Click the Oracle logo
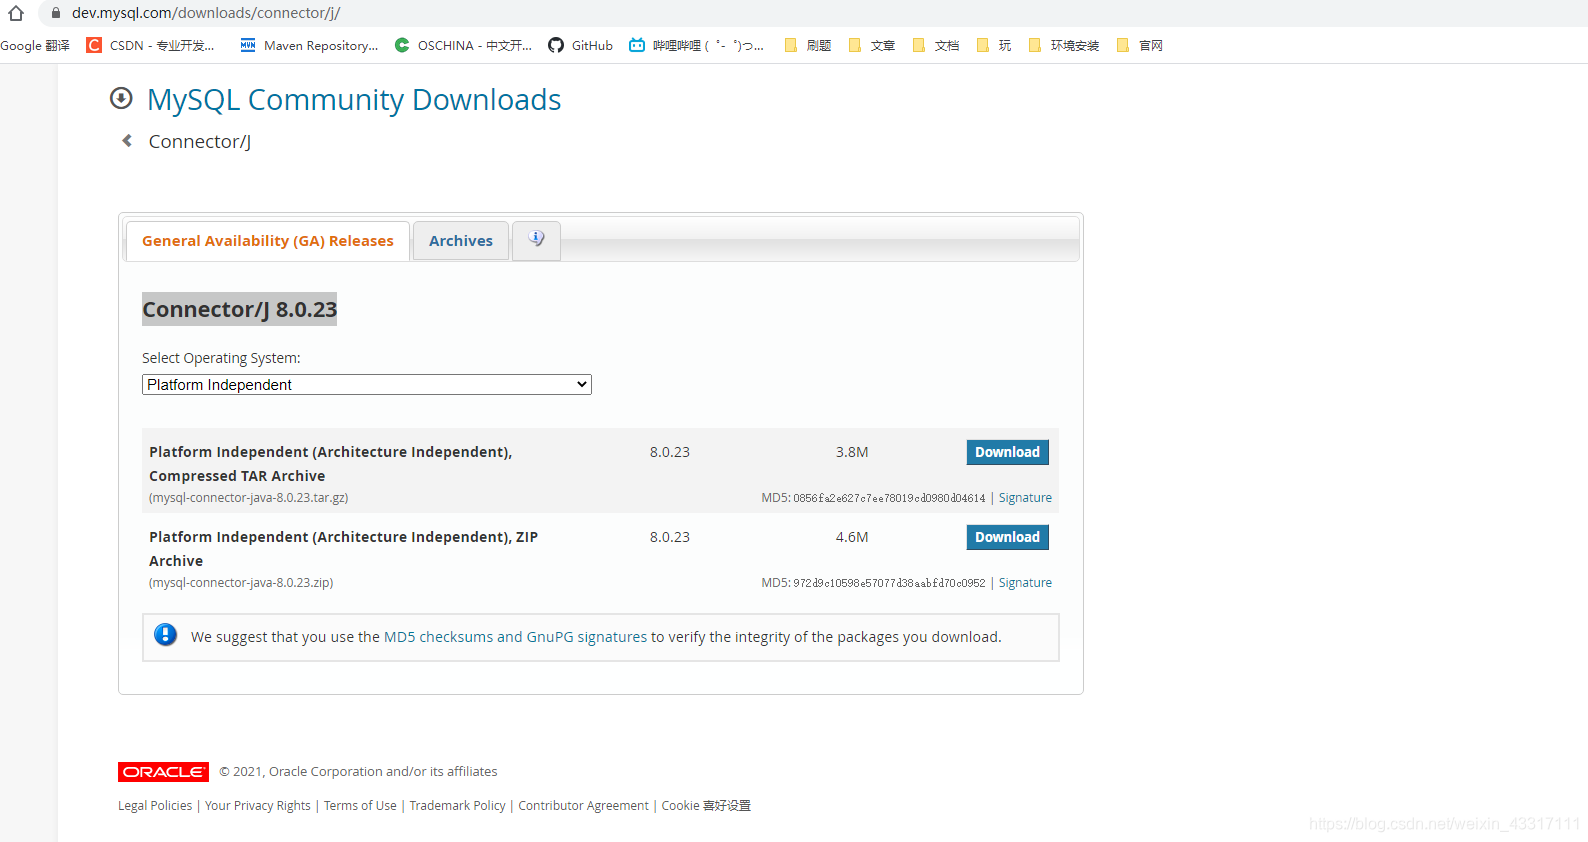This screenshot has height=842, width=1588. tap(163, 772)
